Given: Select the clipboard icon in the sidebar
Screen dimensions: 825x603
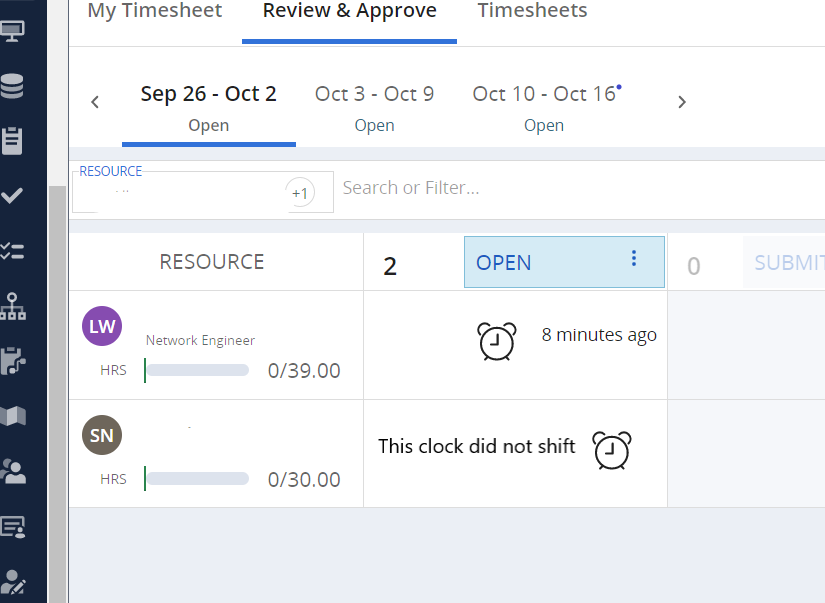Looking at the screenshot, I should 13,140.
